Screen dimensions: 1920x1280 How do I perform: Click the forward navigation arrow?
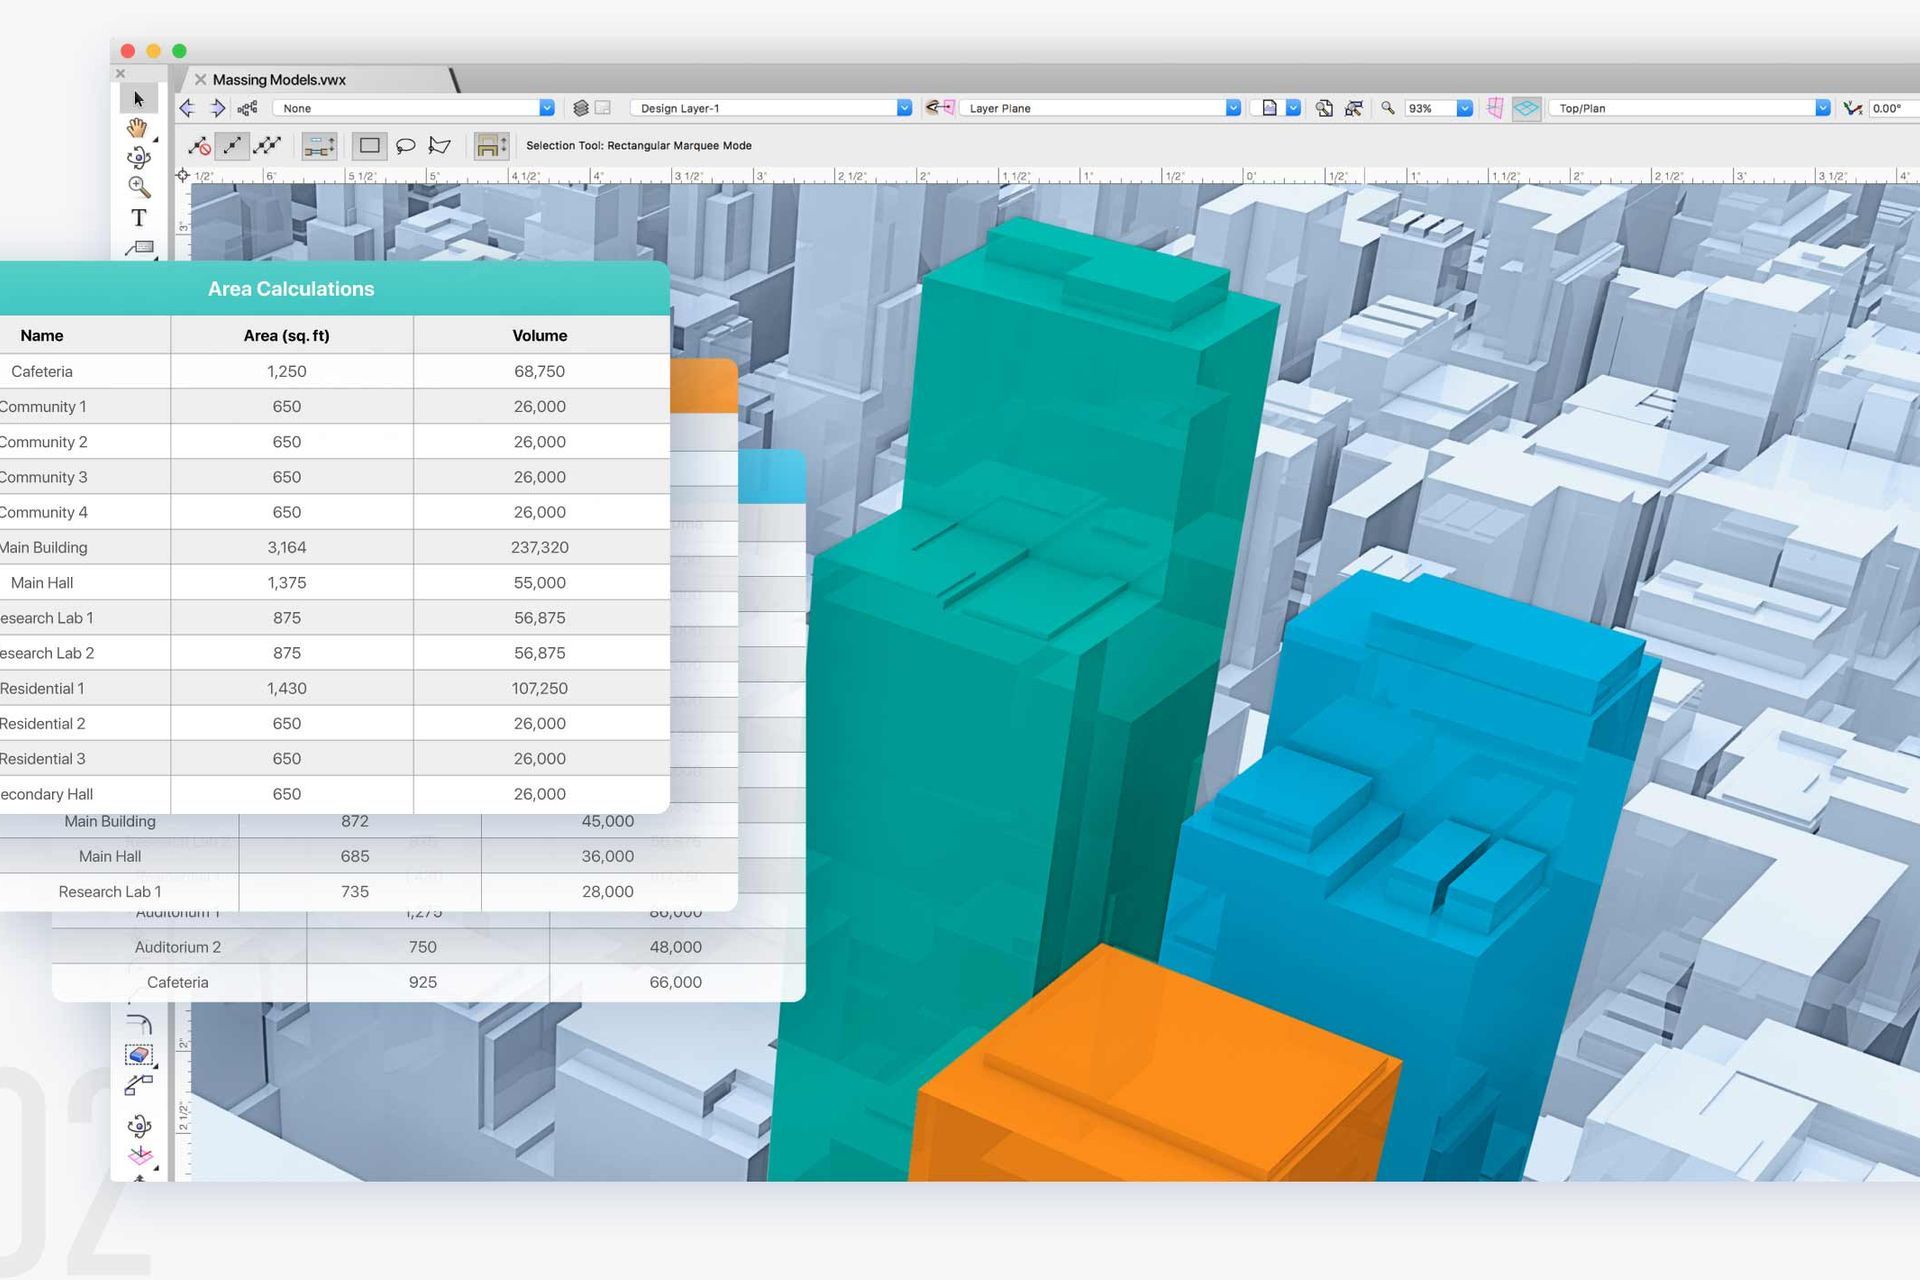tap(217, 108)
